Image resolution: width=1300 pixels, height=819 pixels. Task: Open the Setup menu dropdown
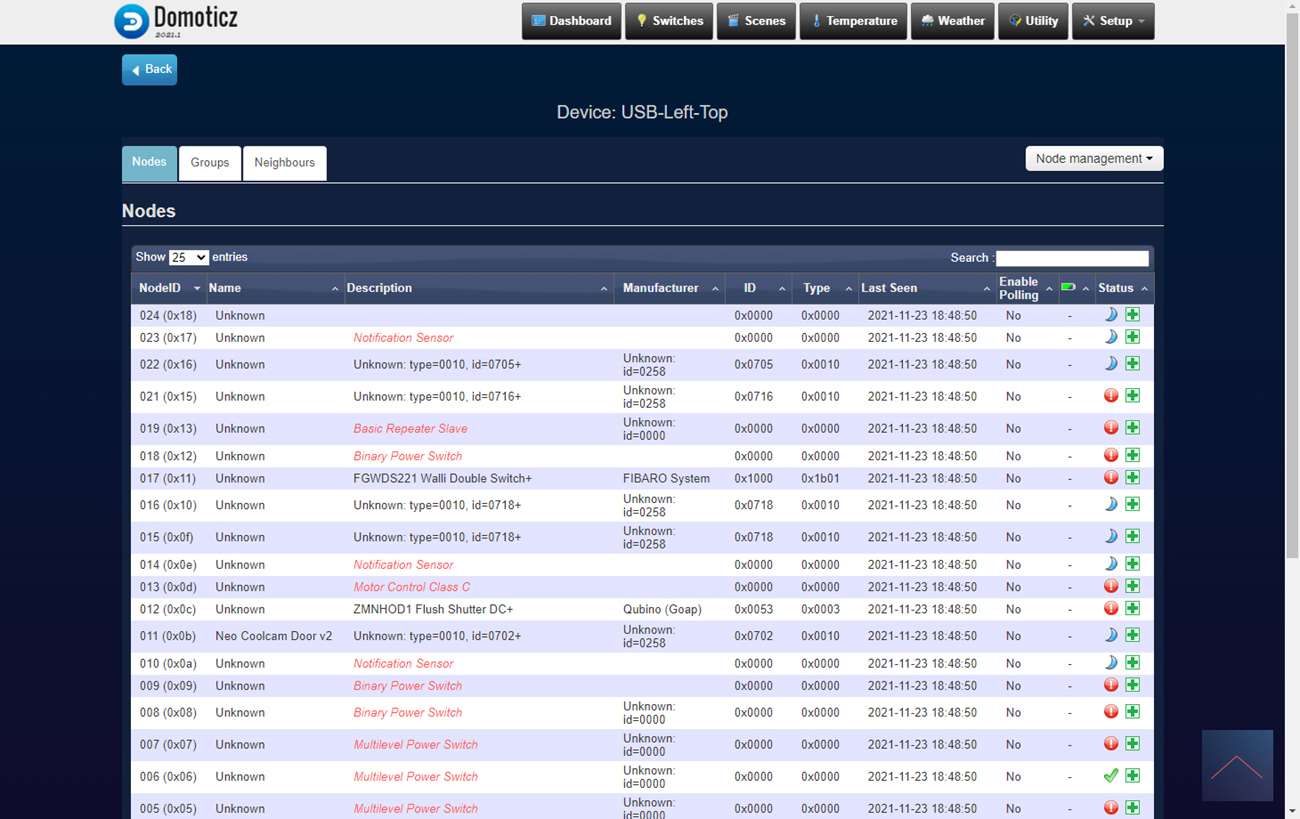coord(1113,21)
